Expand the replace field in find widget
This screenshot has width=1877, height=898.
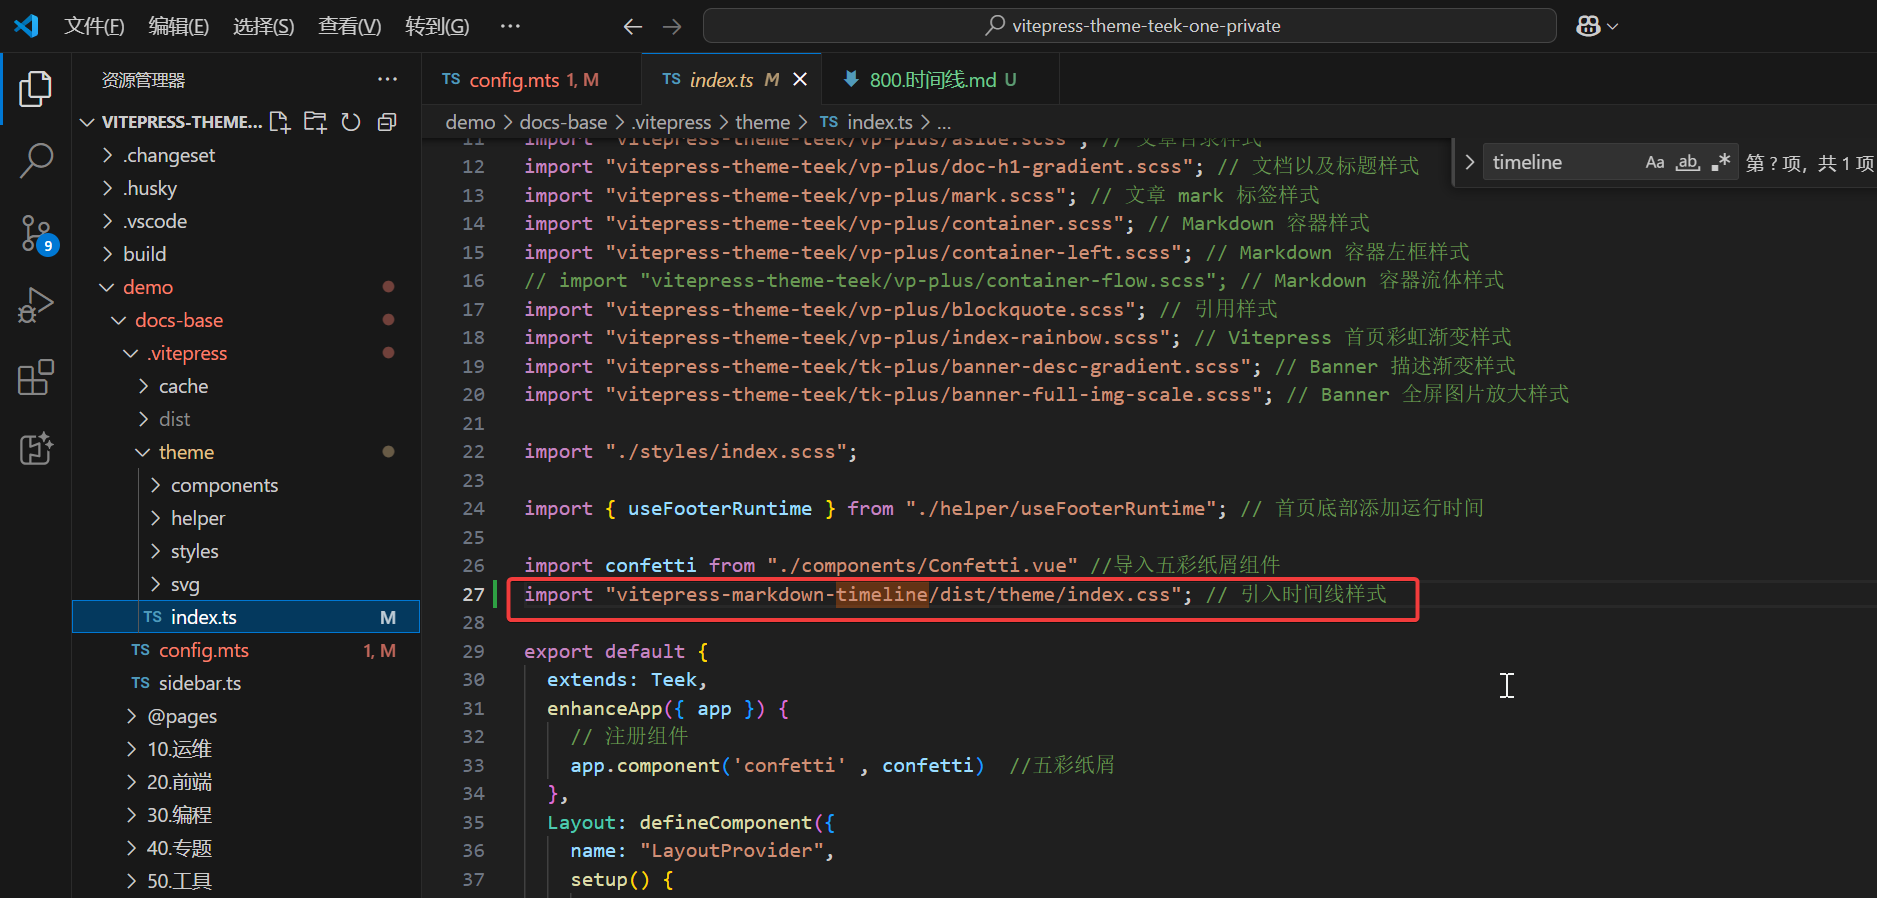click(x=1469, y=162)
